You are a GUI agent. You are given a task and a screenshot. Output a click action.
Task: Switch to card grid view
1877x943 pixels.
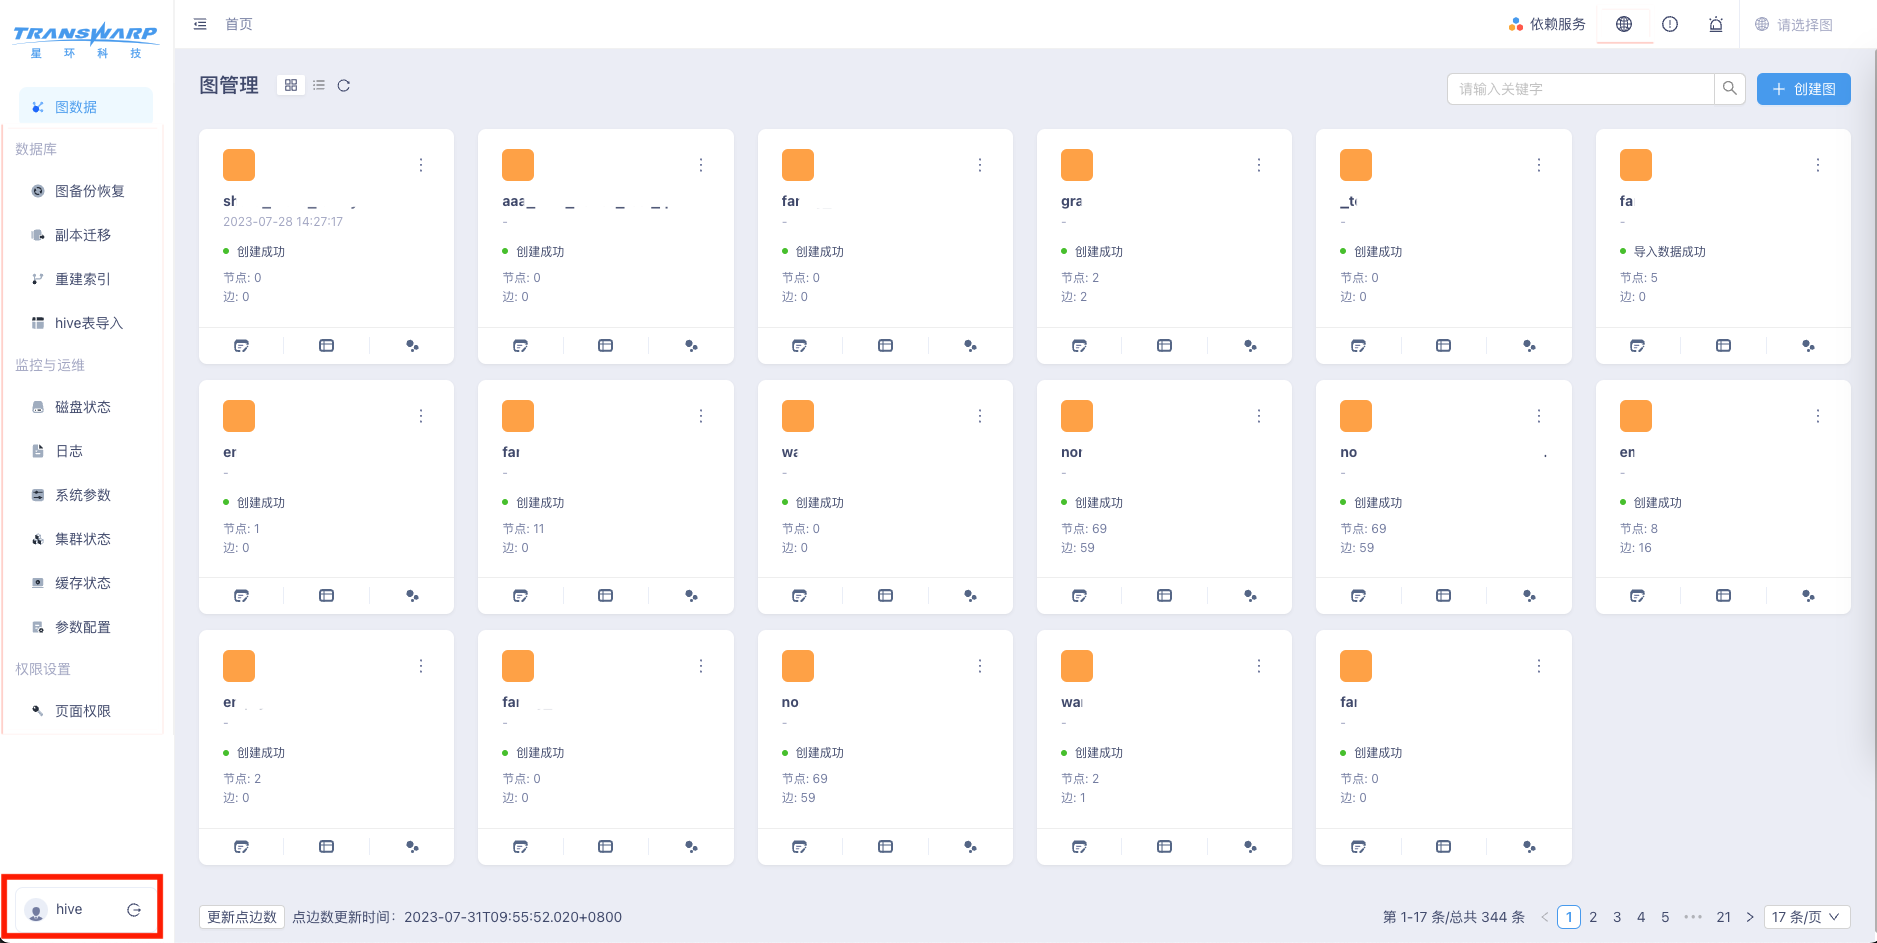coord(291,85)
